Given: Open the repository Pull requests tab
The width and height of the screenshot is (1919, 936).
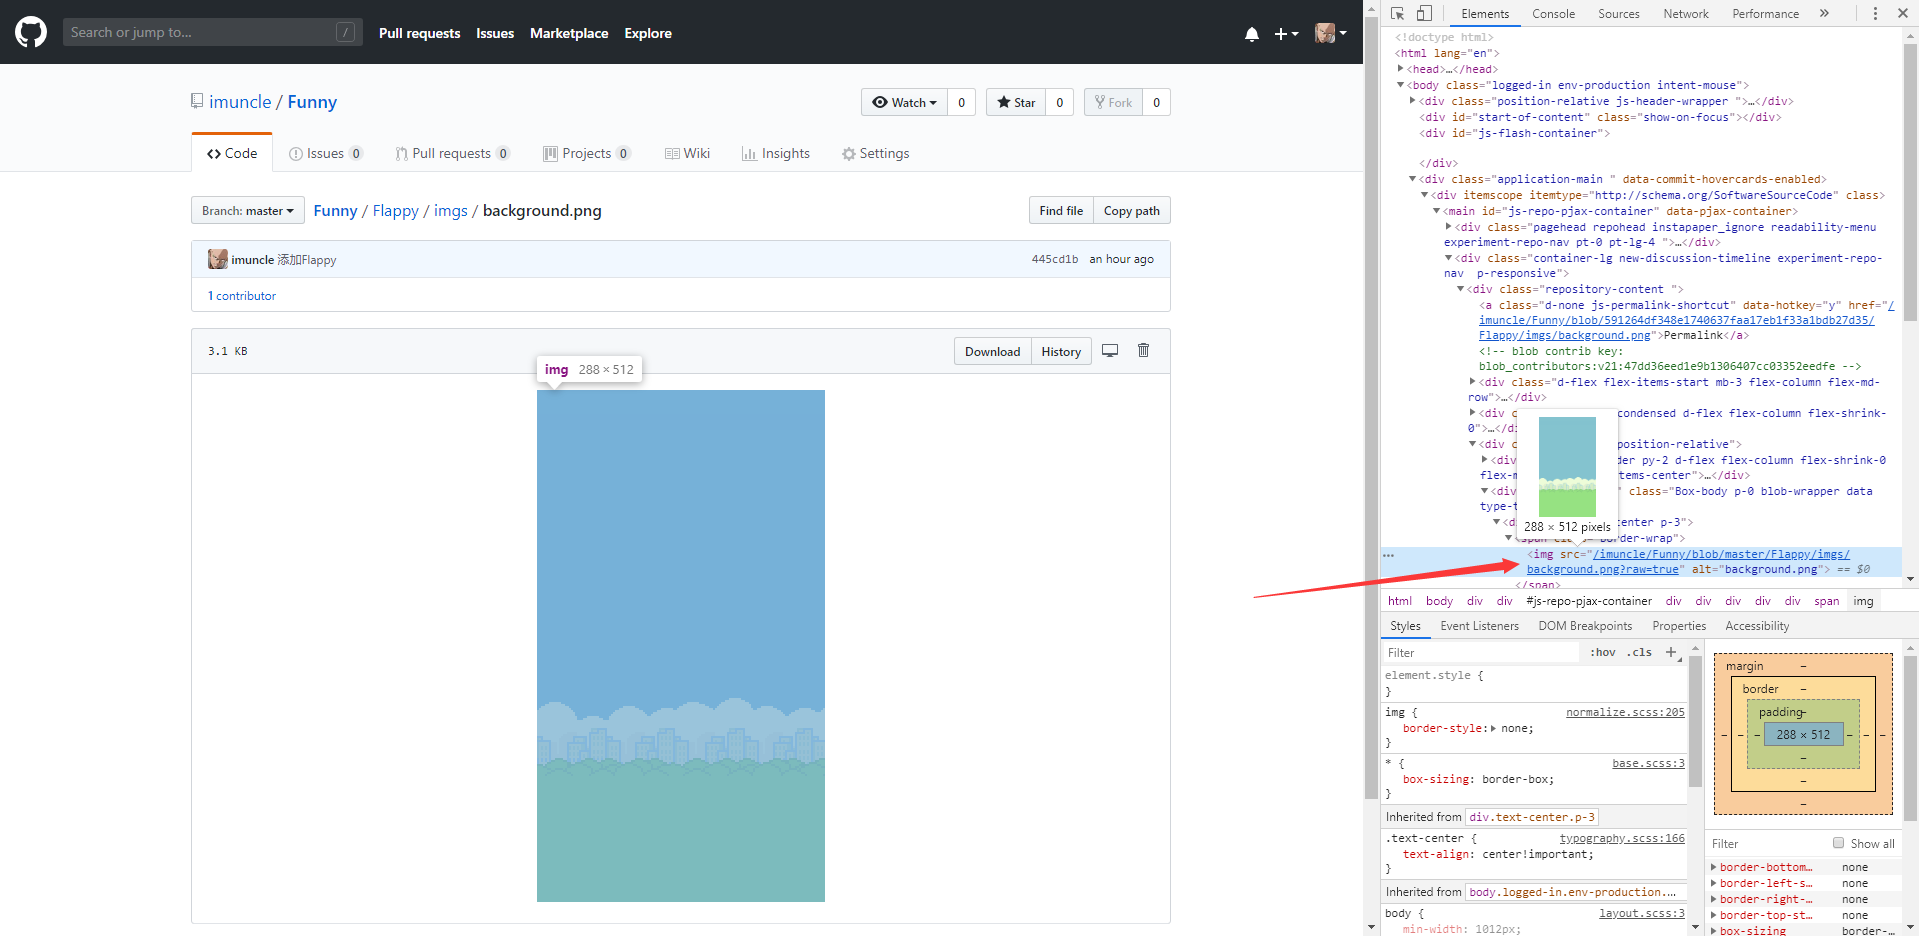Looking at the screenshot, I should tap(452, 153).
